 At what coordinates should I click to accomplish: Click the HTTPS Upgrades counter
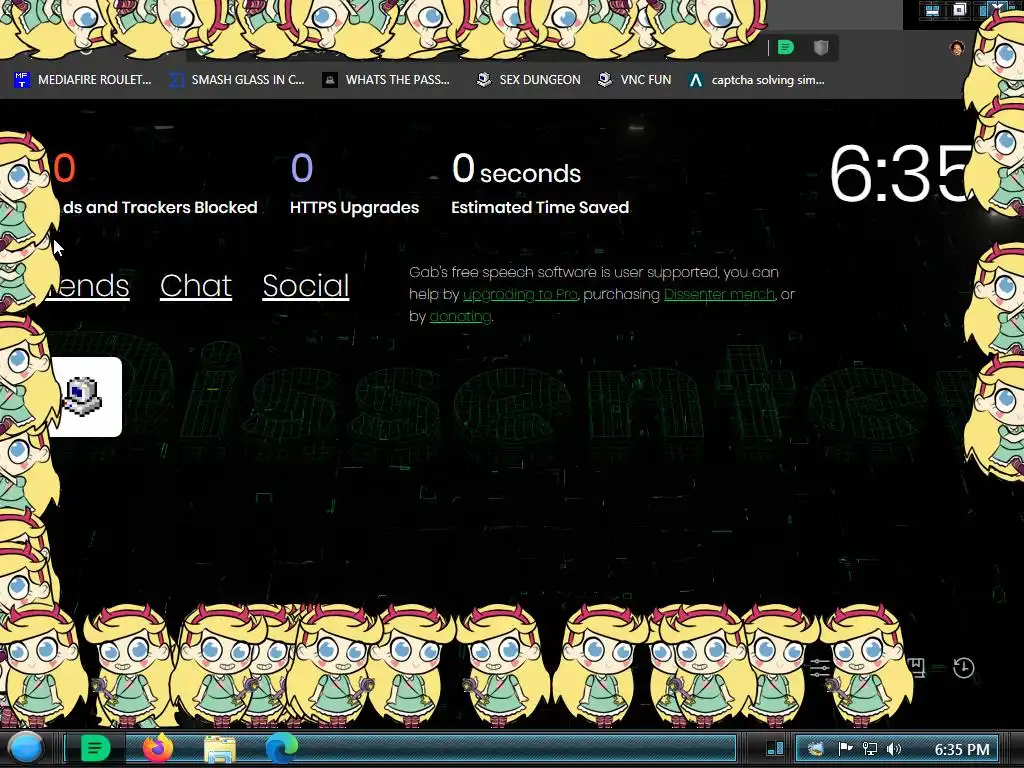[x=354, y=184]
